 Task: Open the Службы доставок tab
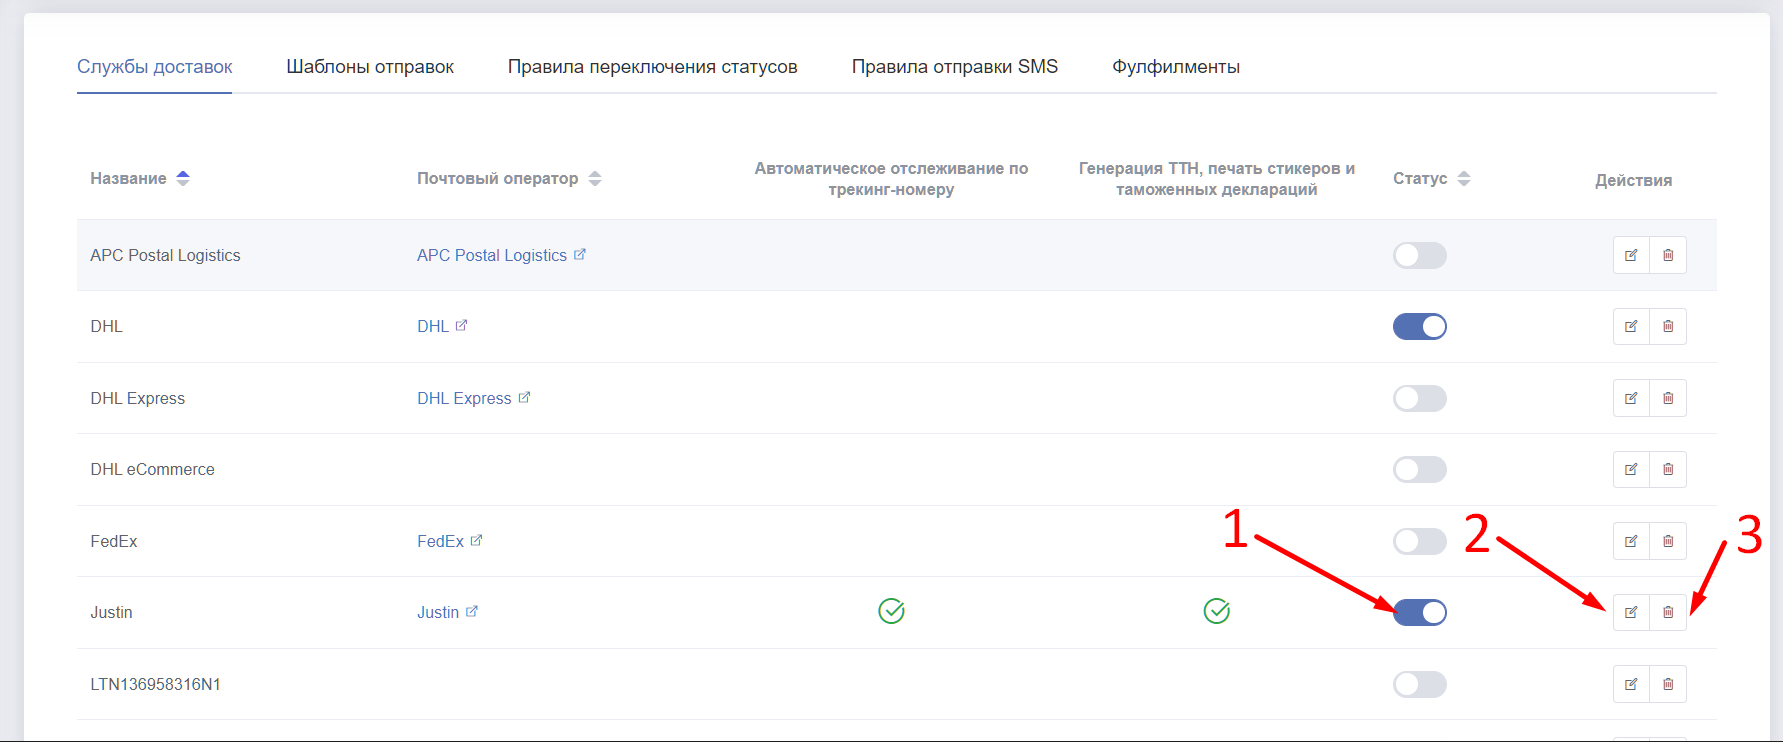pyautogui.click(x=154, y=67)
